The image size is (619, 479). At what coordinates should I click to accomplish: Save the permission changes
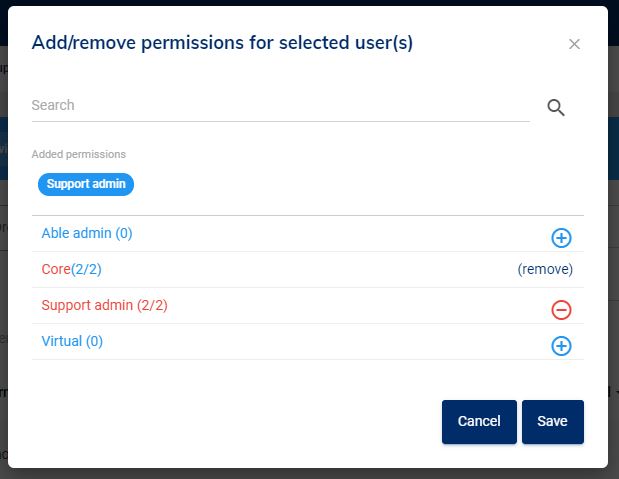pos(552,421)
